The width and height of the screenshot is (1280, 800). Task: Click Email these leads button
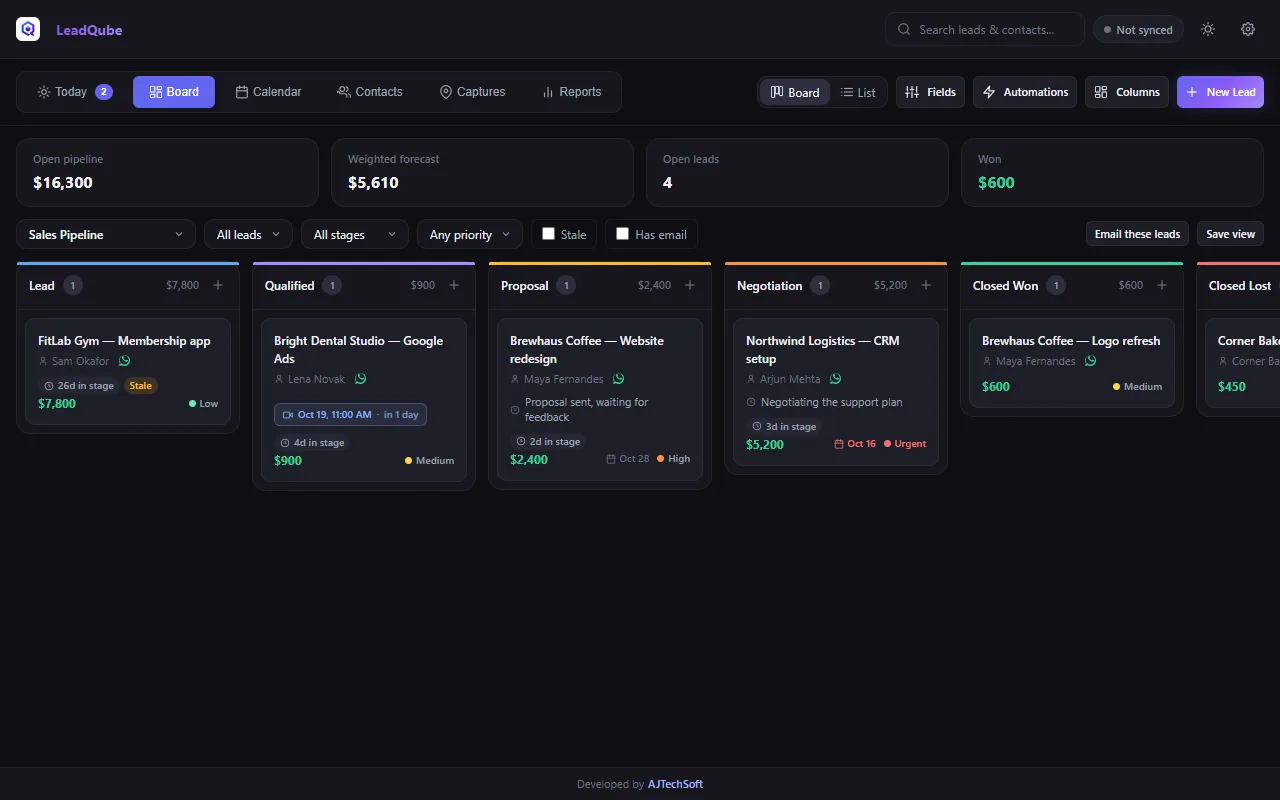point(1137,234)
